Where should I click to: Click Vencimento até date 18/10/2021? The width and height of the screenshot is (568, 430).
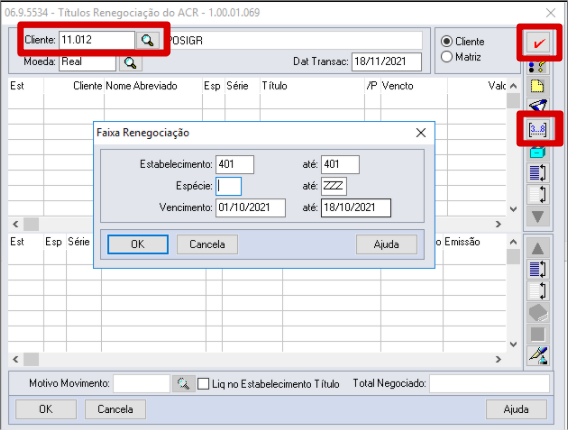point(356,208)
